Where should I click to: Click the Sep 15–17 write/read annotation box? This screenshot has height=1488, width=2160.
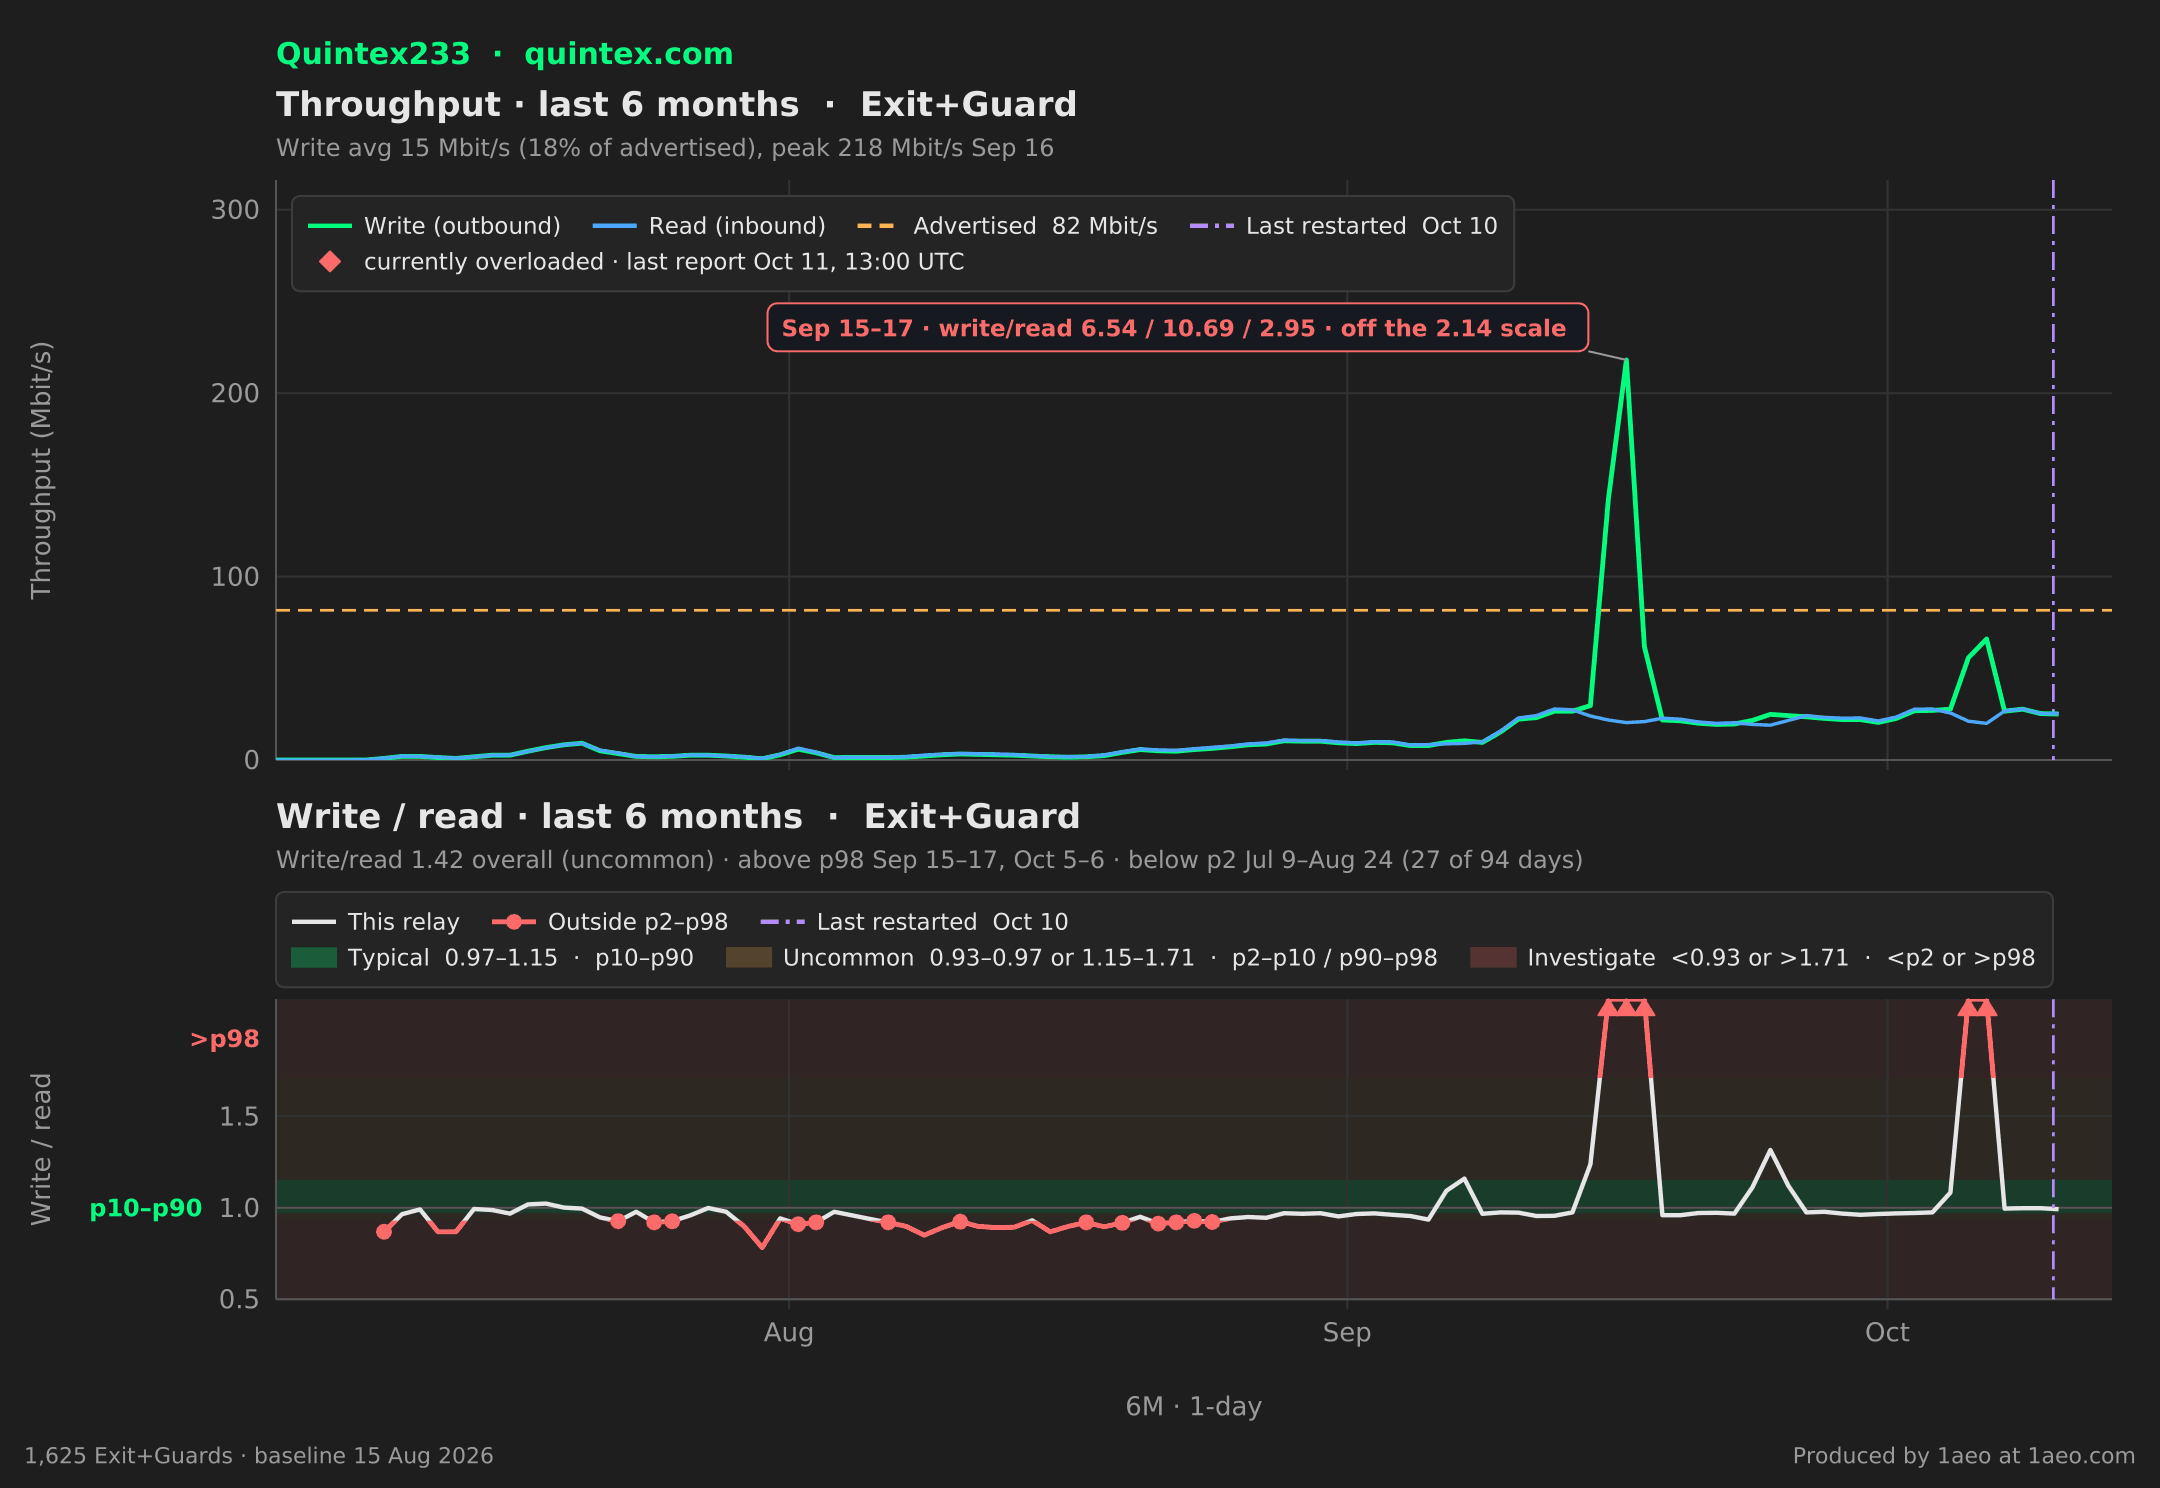[1177, 328]
